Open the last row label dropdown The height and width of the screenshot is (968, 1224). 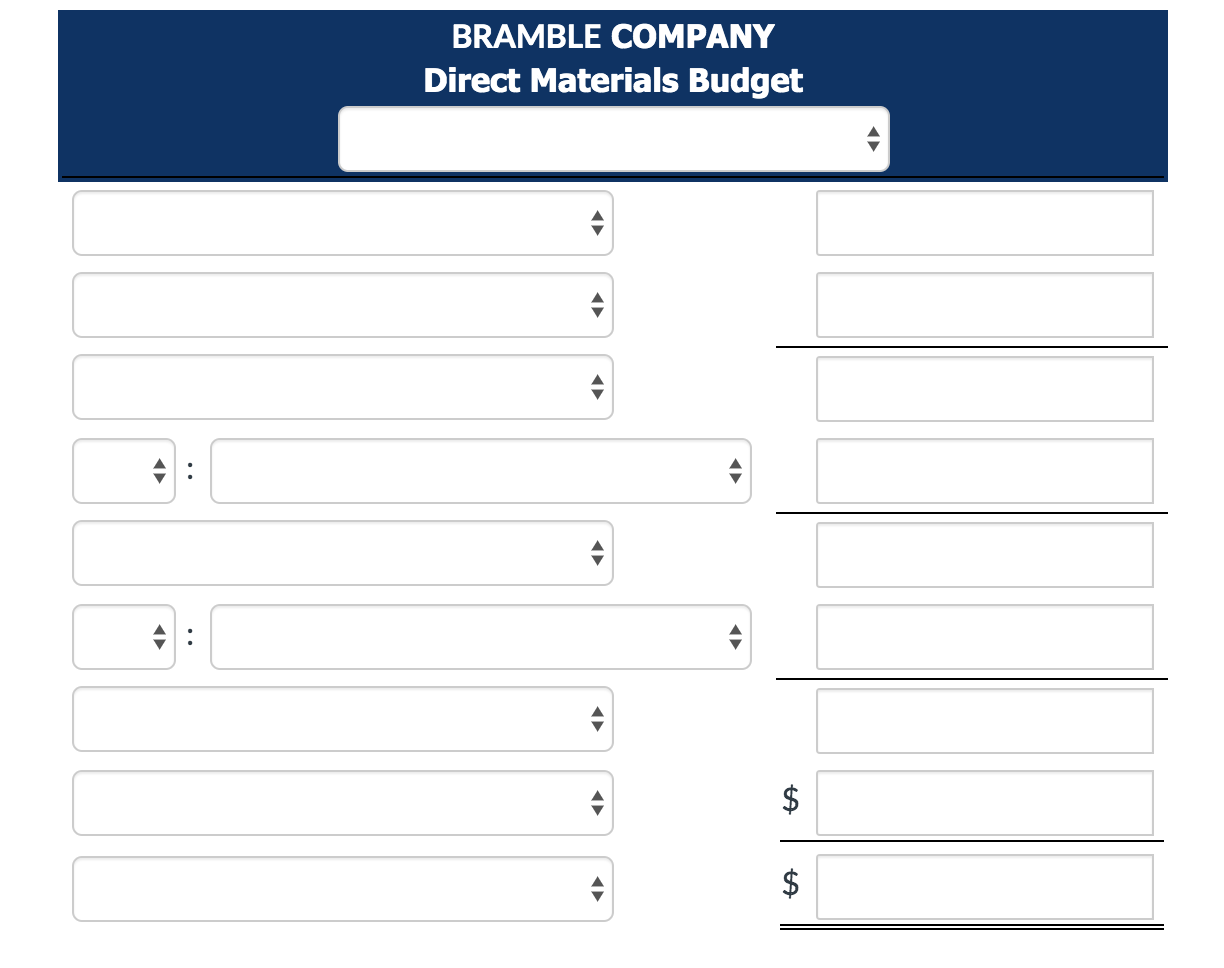coord(342,887)
